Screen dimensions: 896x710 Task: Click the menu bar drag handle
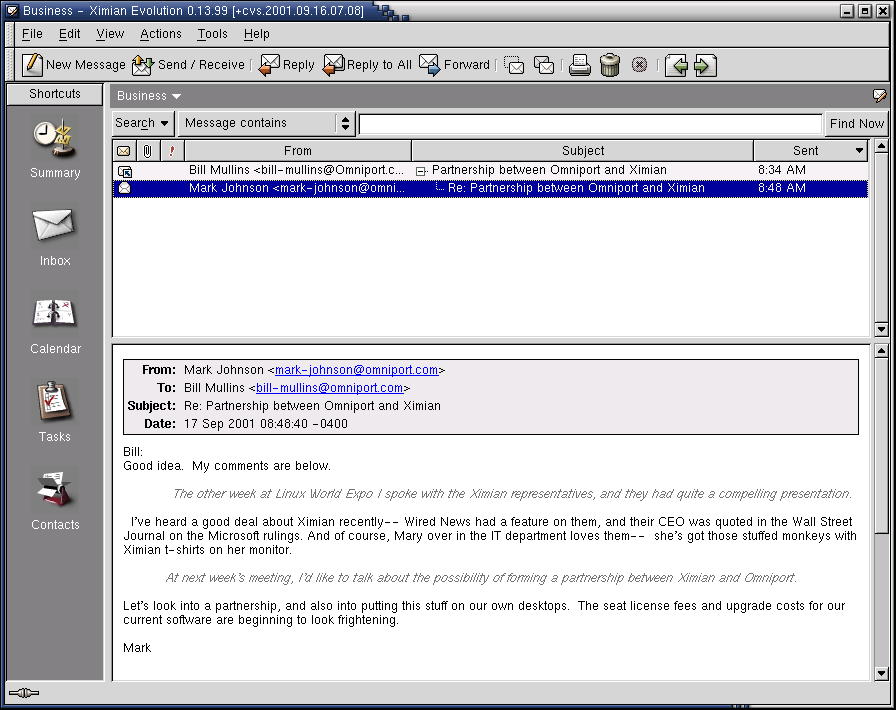9,34
